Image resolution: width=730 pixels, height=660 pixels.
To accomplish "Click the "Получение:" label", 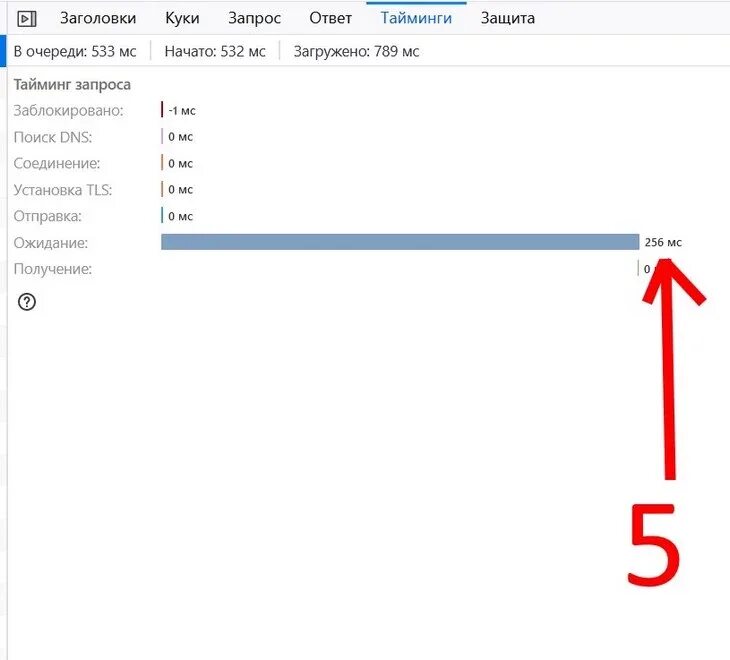I will 53,269.
